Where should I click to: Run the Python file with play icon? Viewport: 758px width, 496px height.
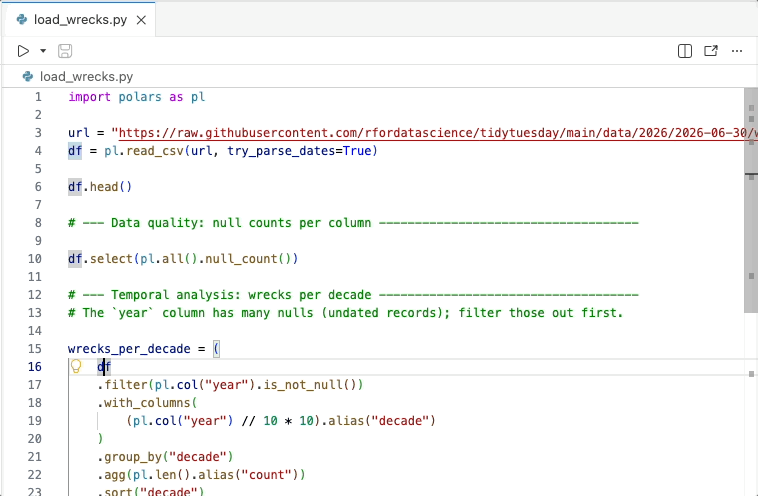coord(23,51)
